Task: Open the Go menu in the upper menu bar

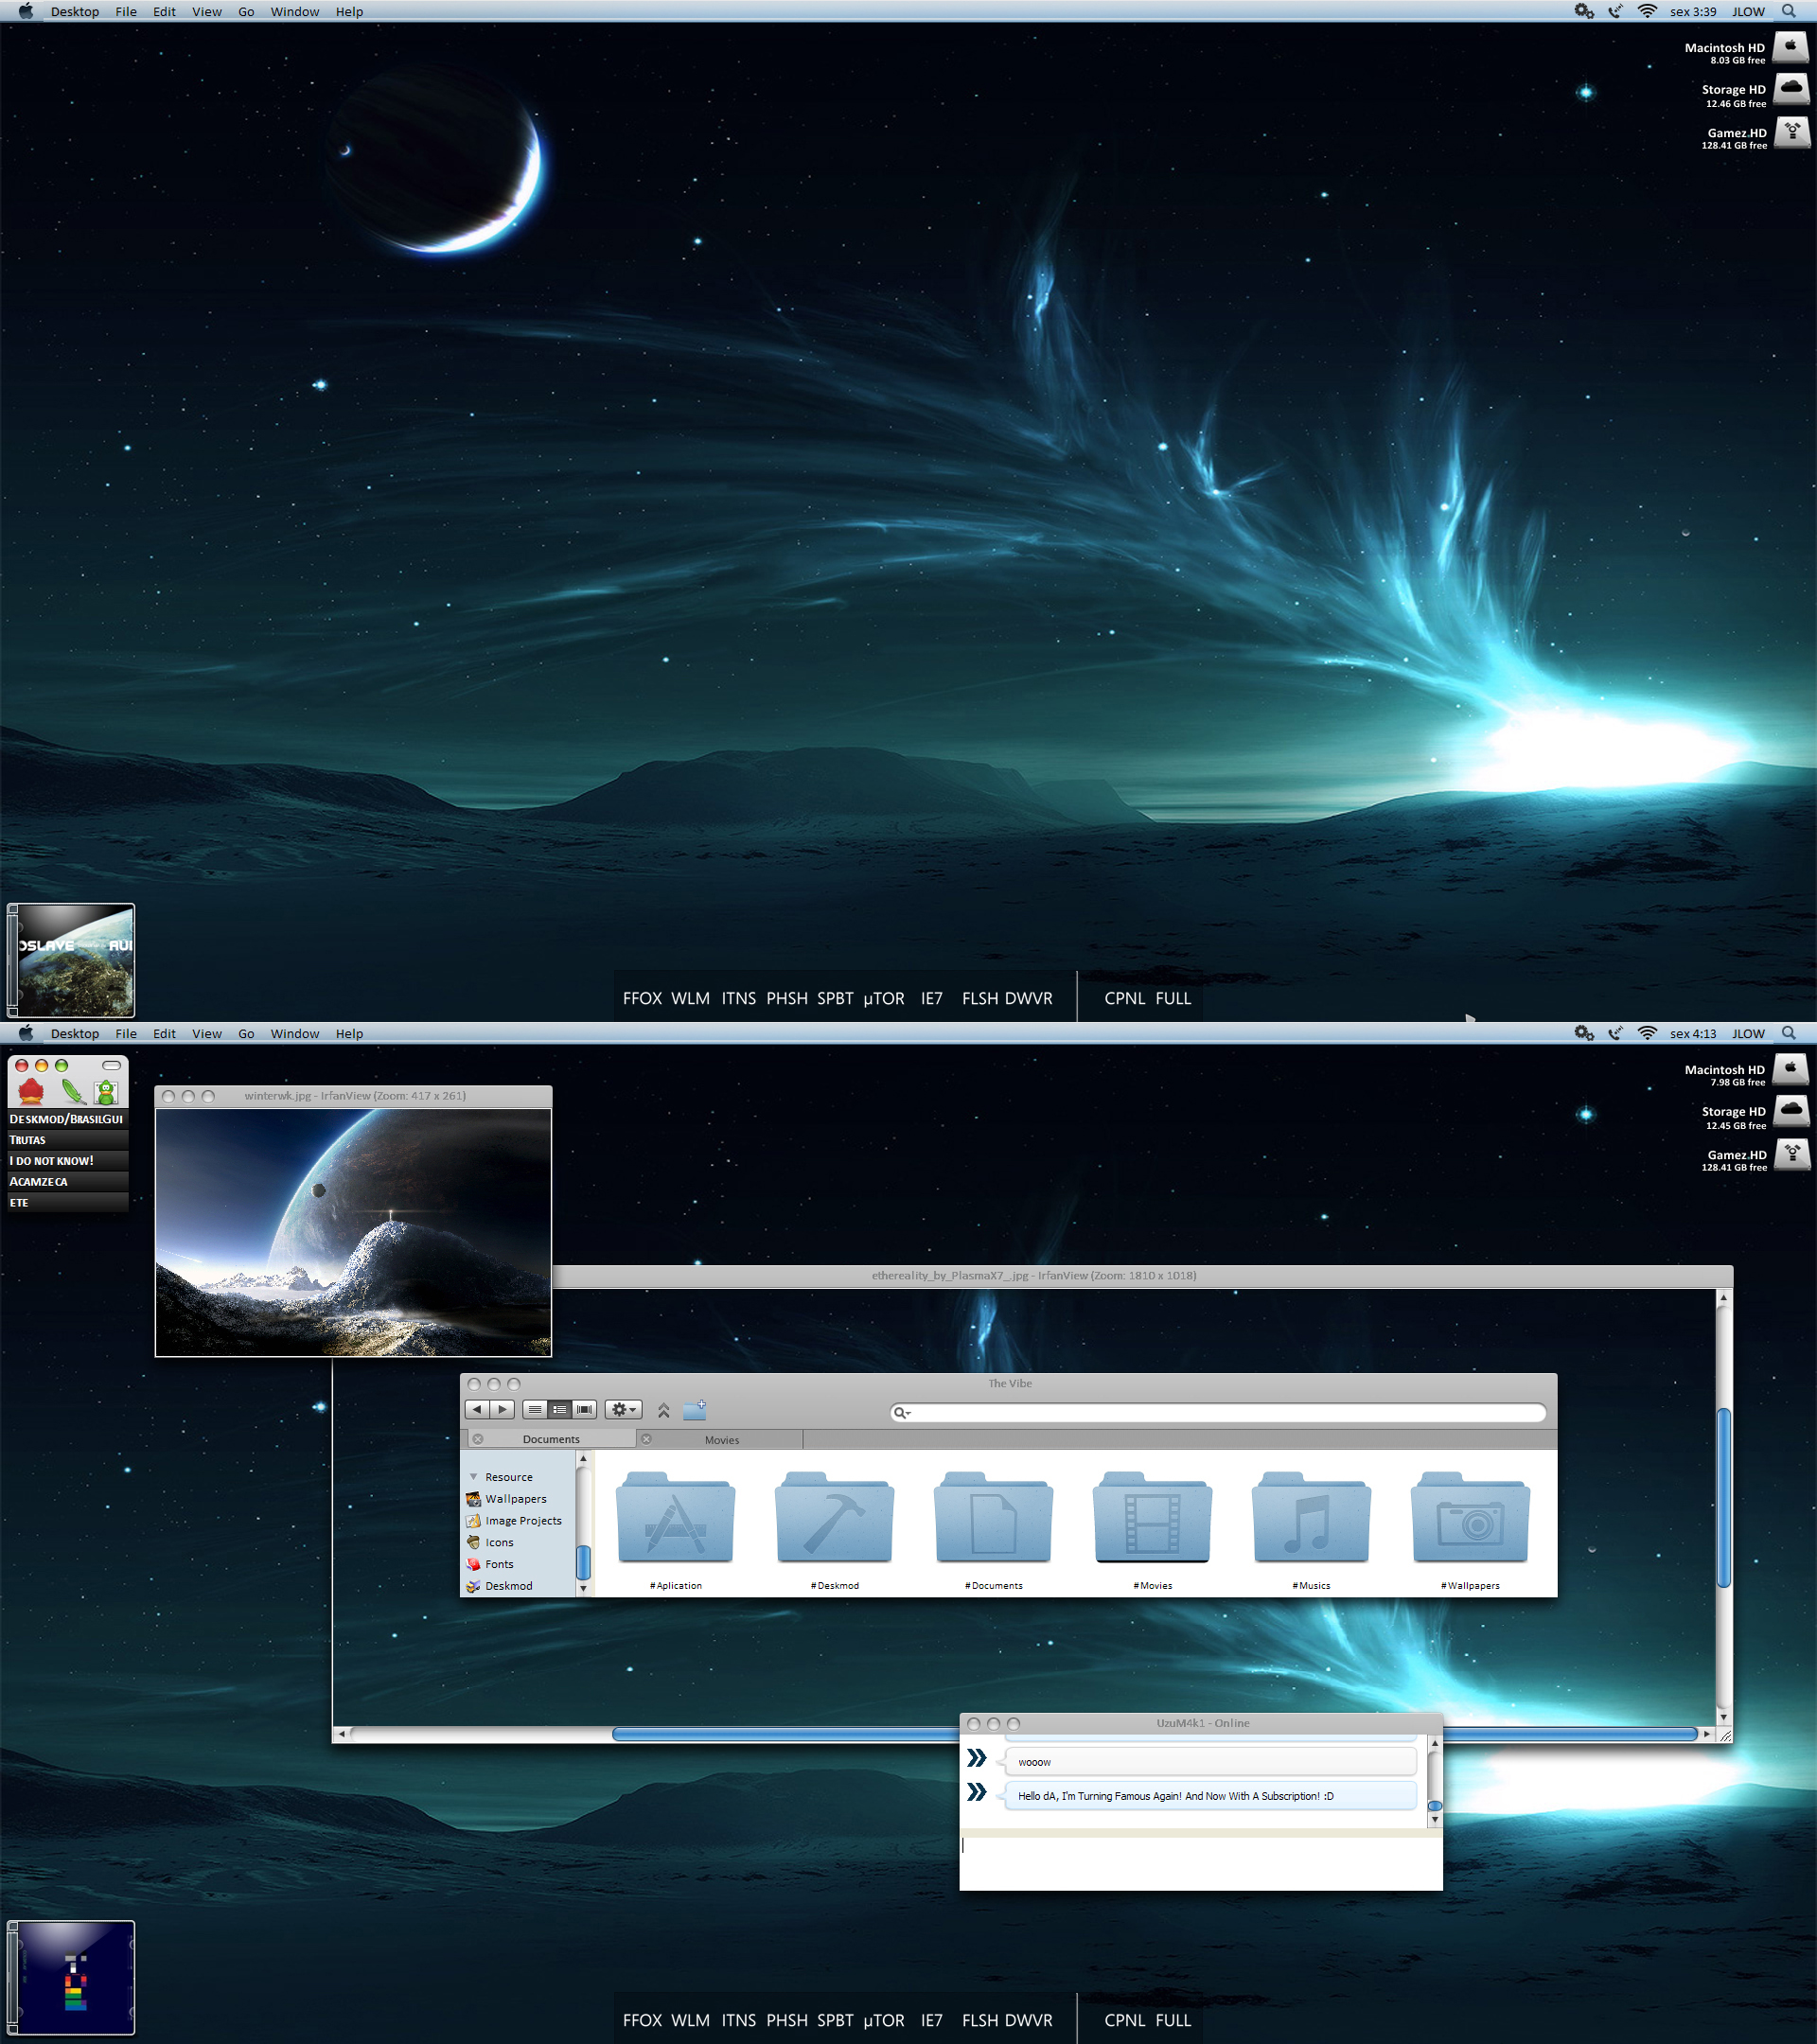Action: 246,11
